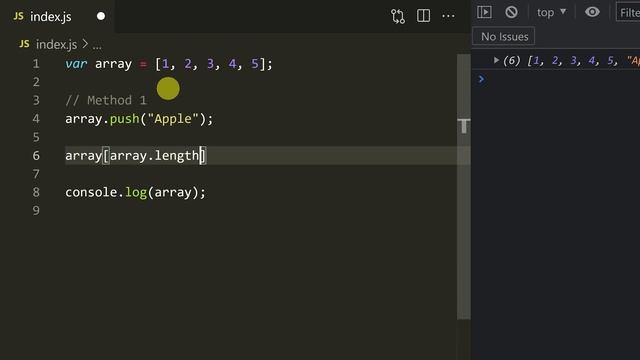Click the JS file icon in the tab

click(18, 16)
